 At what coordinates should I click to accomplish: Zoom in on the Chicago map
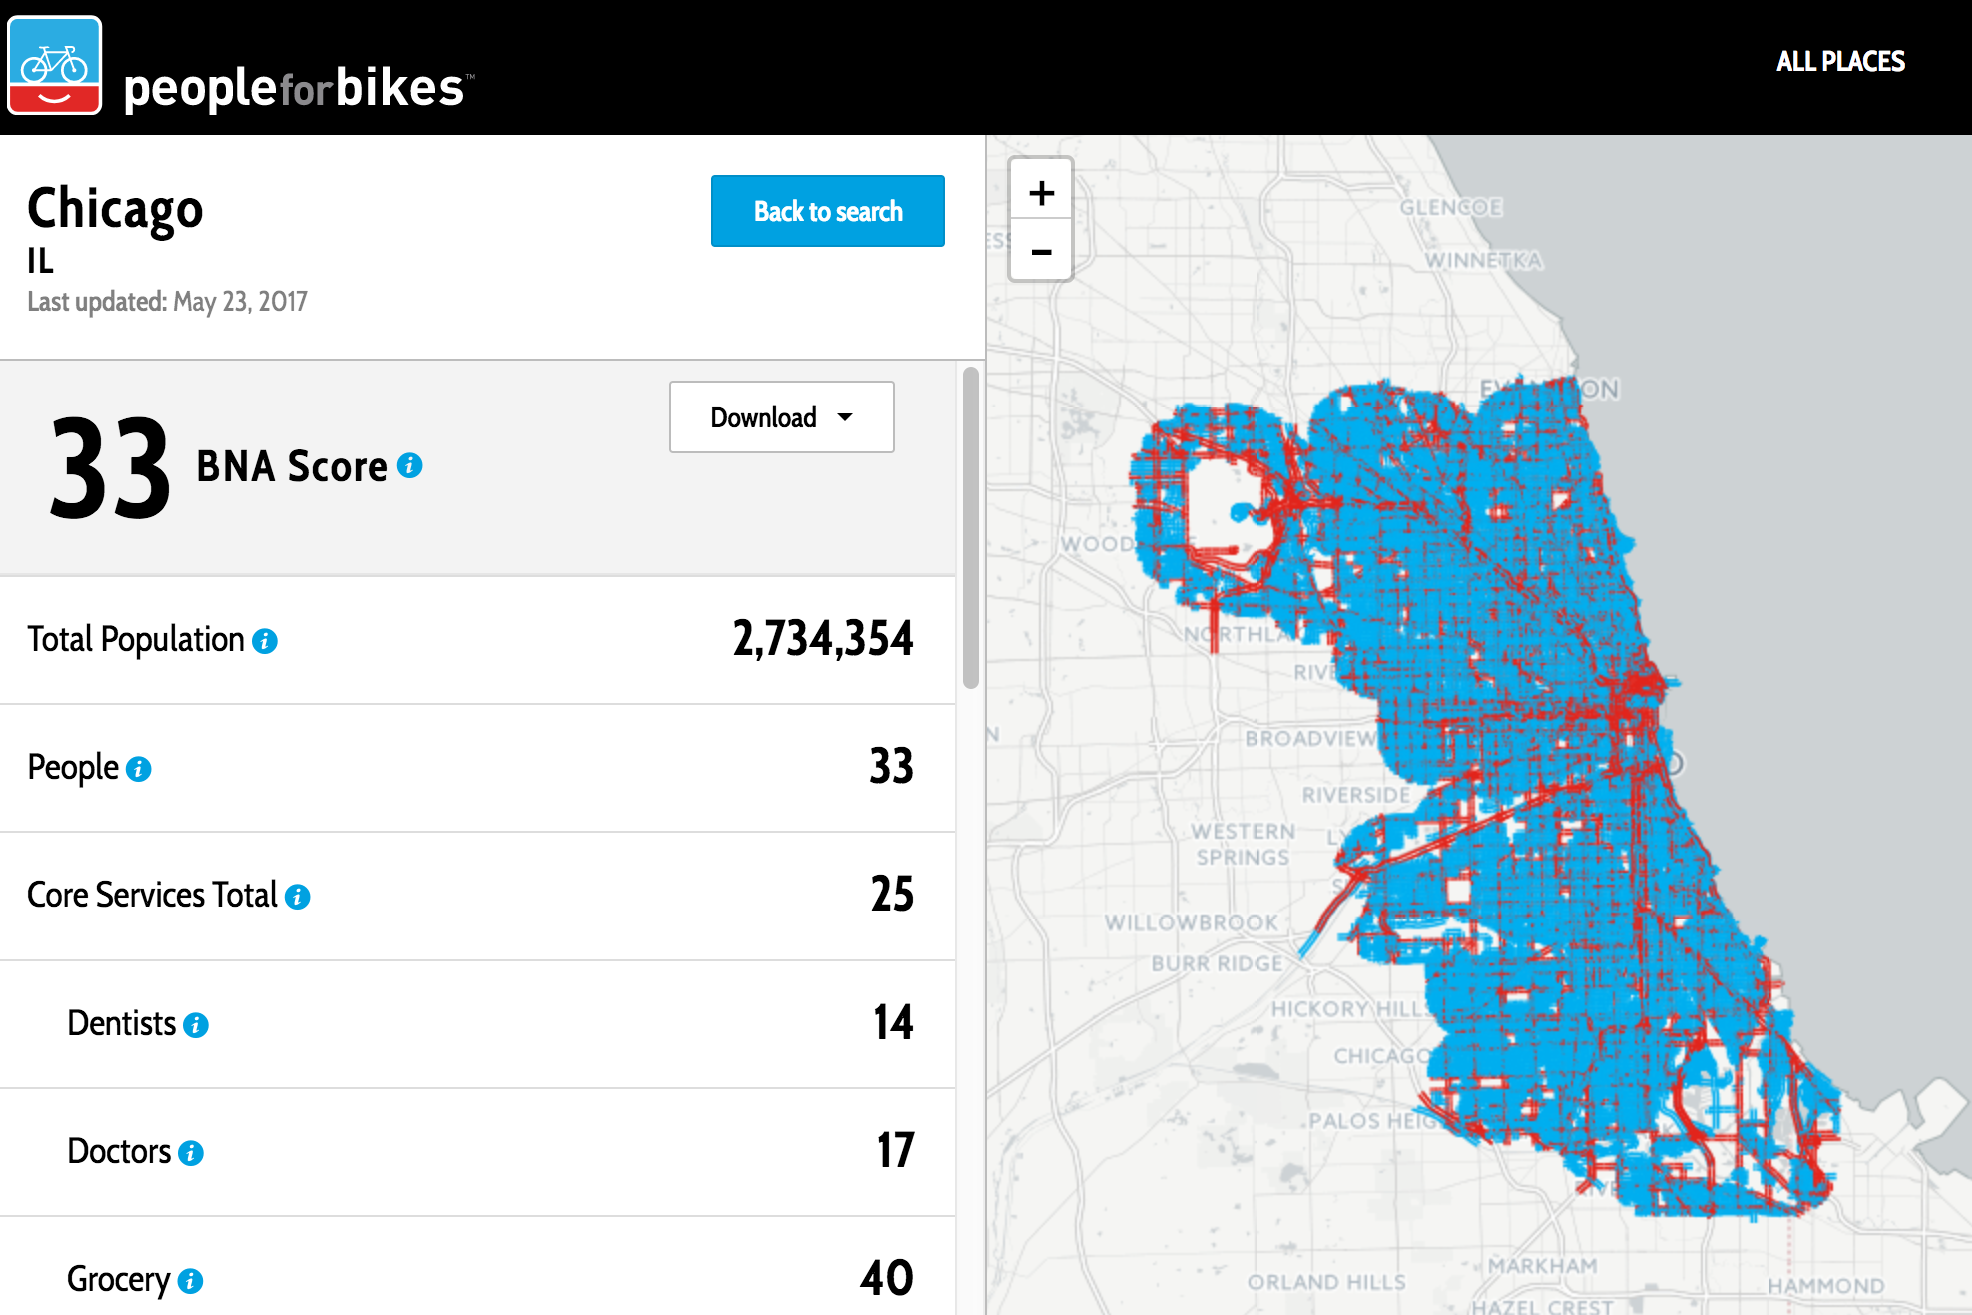click(x=1040, y=192)
